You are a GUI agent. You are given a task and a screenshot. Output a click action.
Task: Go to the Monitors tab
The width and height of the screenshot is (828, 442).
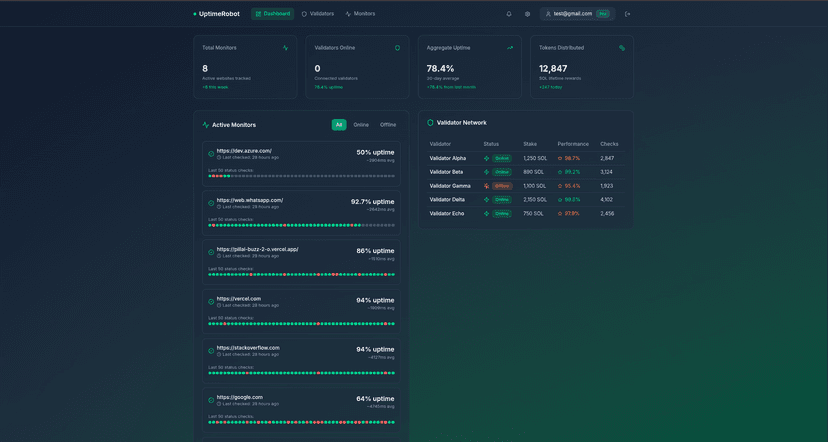[360, 14]
